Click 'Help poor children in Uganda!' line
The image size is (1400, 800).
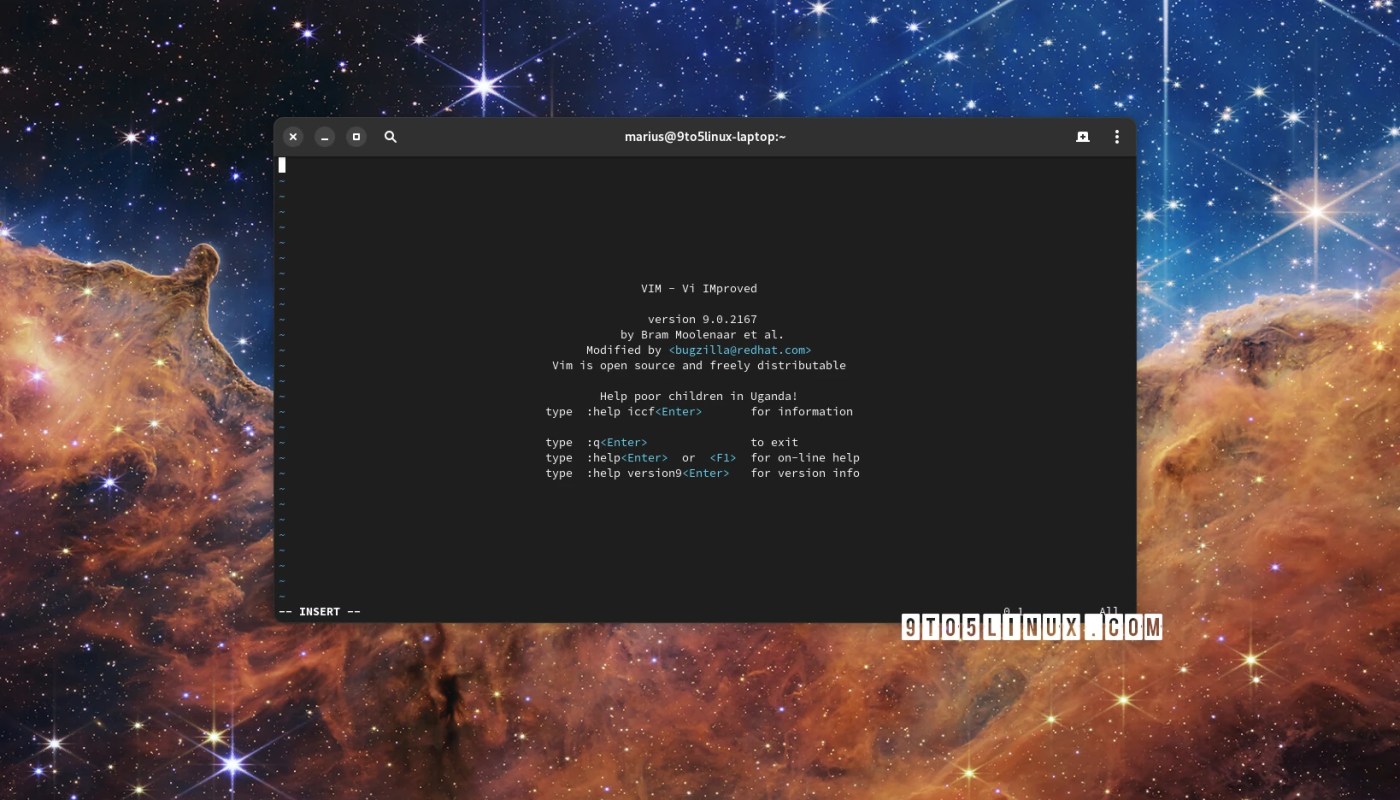pyautogui.click(x=699, y=396)
